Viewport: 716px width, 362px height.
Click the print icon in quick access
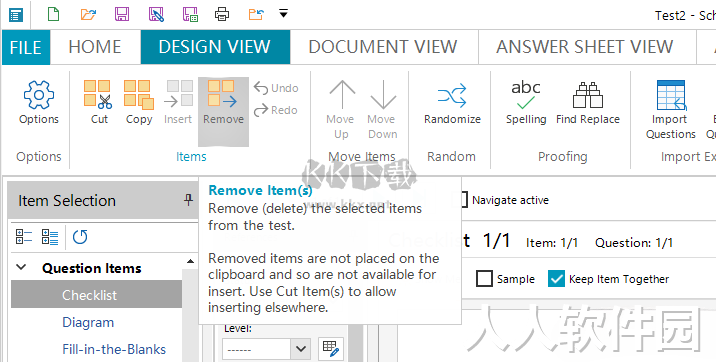click(222, 15)
